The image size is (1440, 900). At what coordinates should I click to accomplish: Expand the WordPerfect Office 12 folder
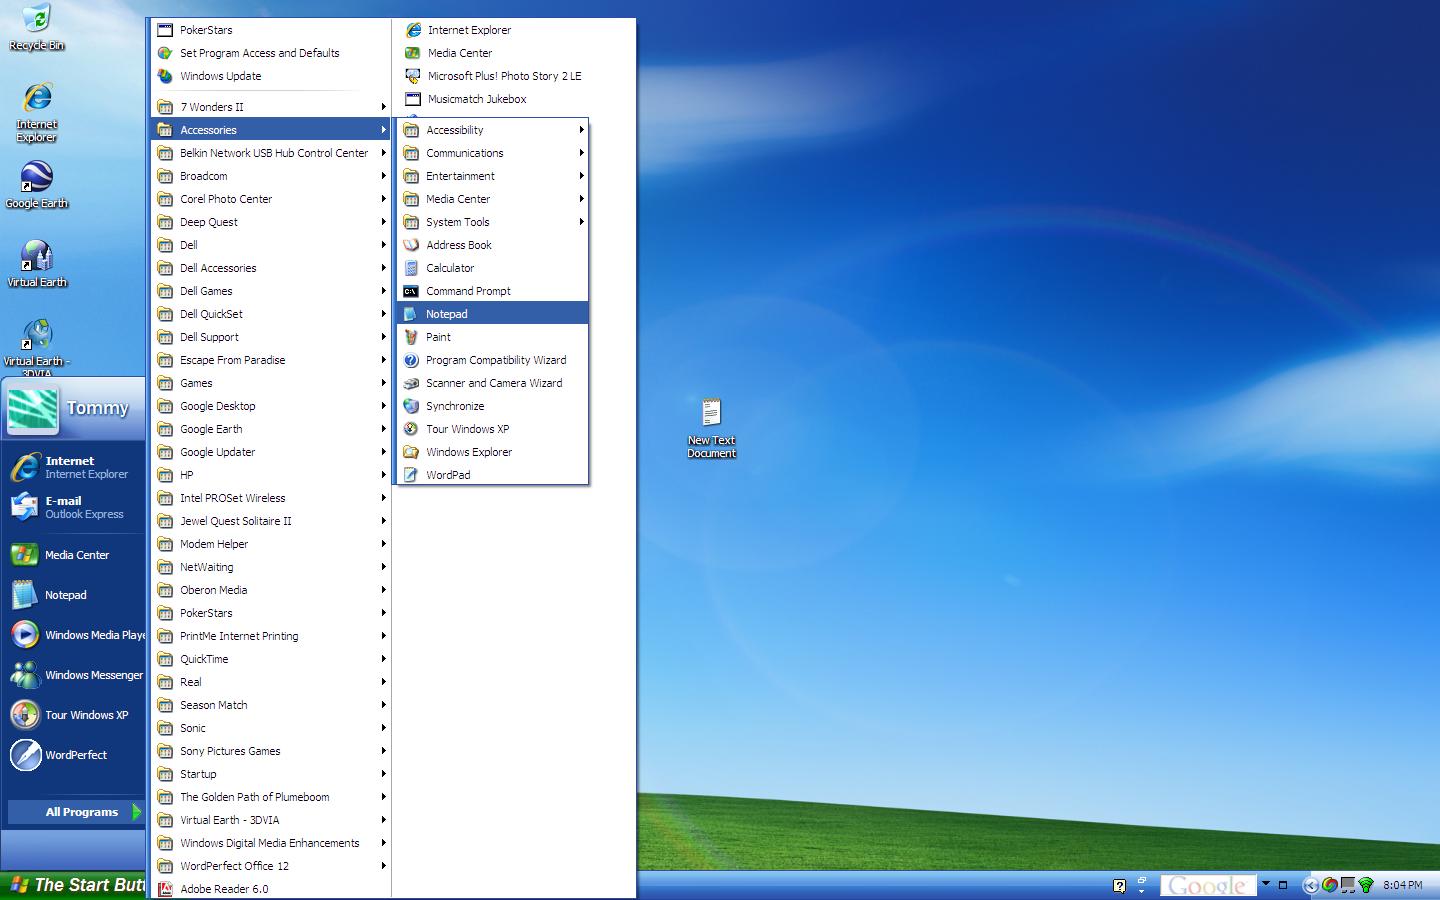click(x=271, y=866)
